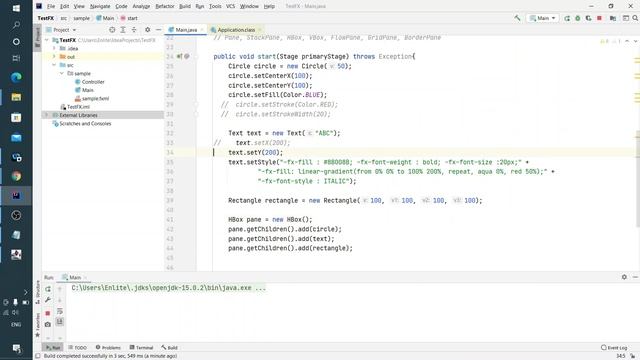
Task: Collapse the src folder
Action: pos(54,65)
